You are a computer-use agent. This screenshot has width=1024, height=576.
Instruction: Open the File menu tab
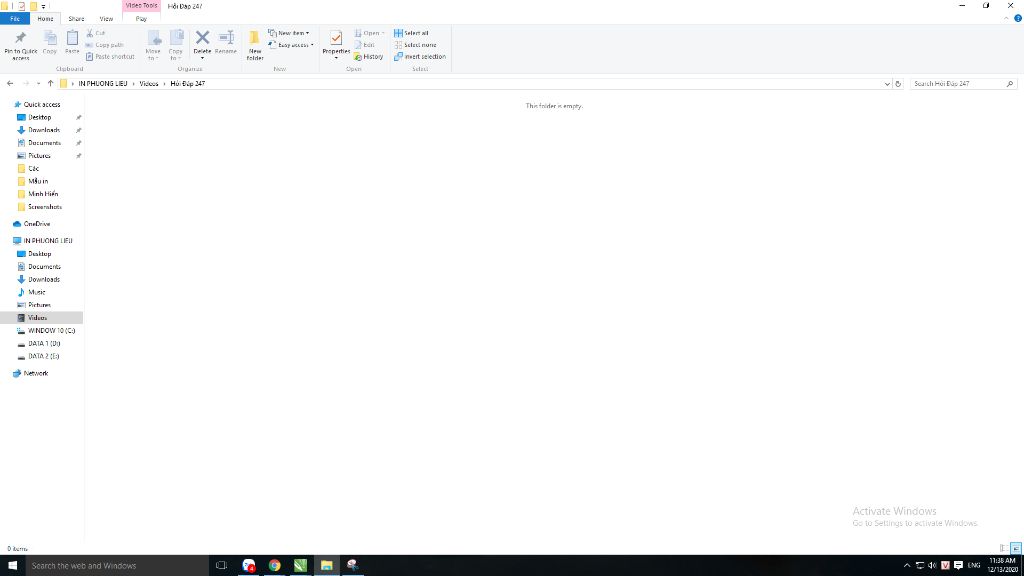(15, 19)
